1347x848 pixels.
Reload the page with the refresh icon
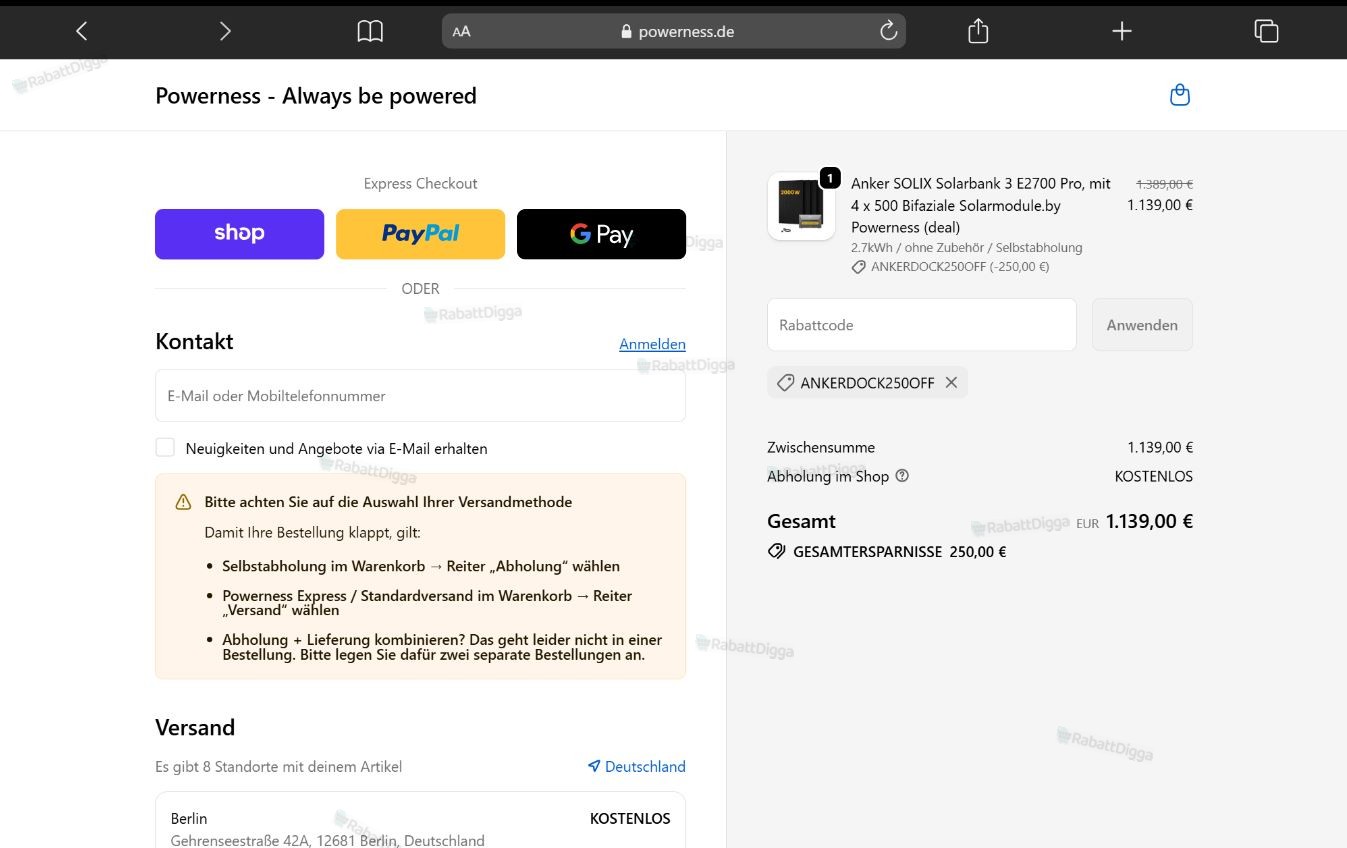tap(888, 31)
